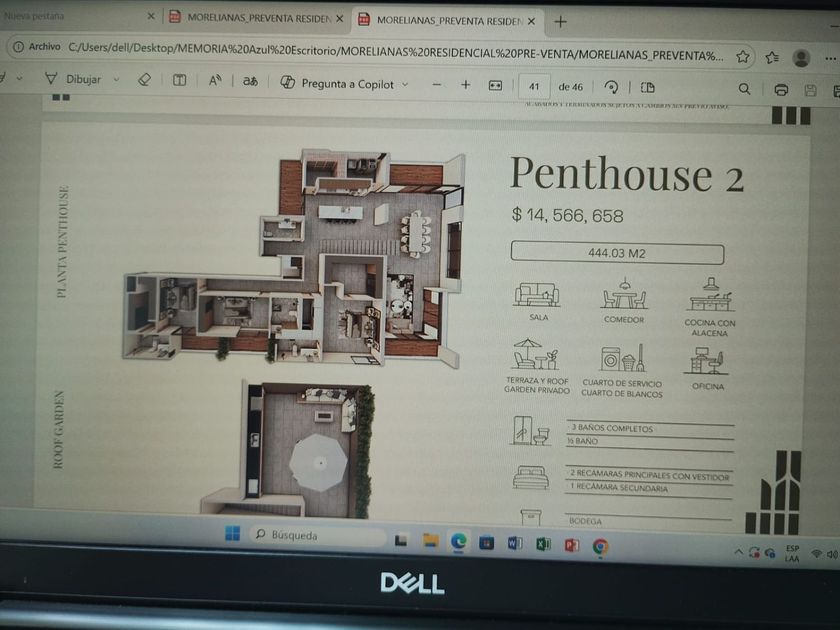Screen dimensions: 840x630
Task: Expand the Dibujar options dropdown arrow
Action: (x=116, y=80)
